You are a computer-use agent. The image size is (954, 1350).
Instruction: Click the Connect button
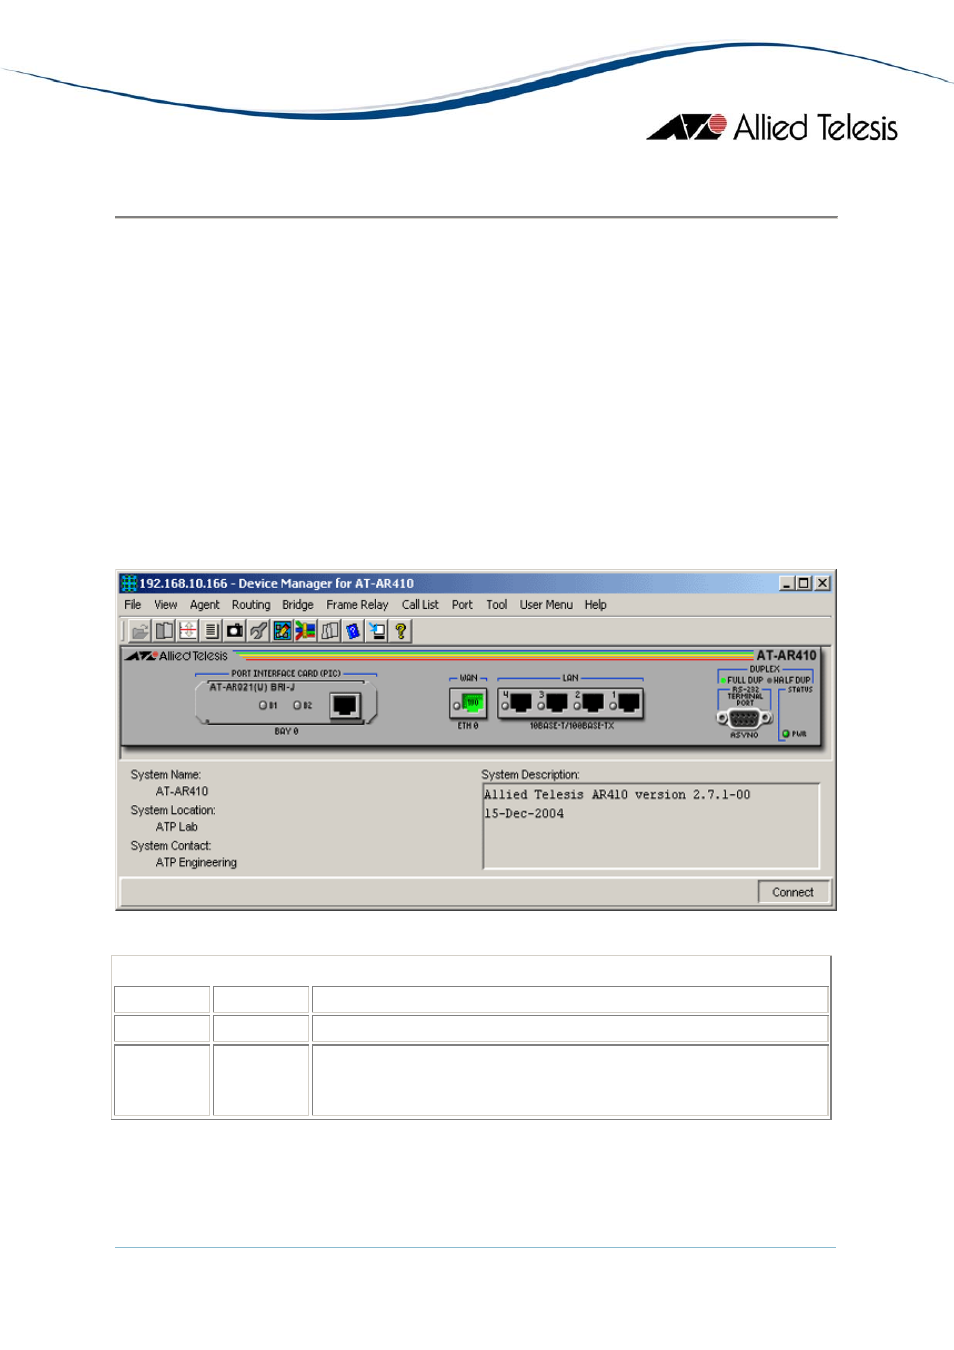tap(793, 892)
